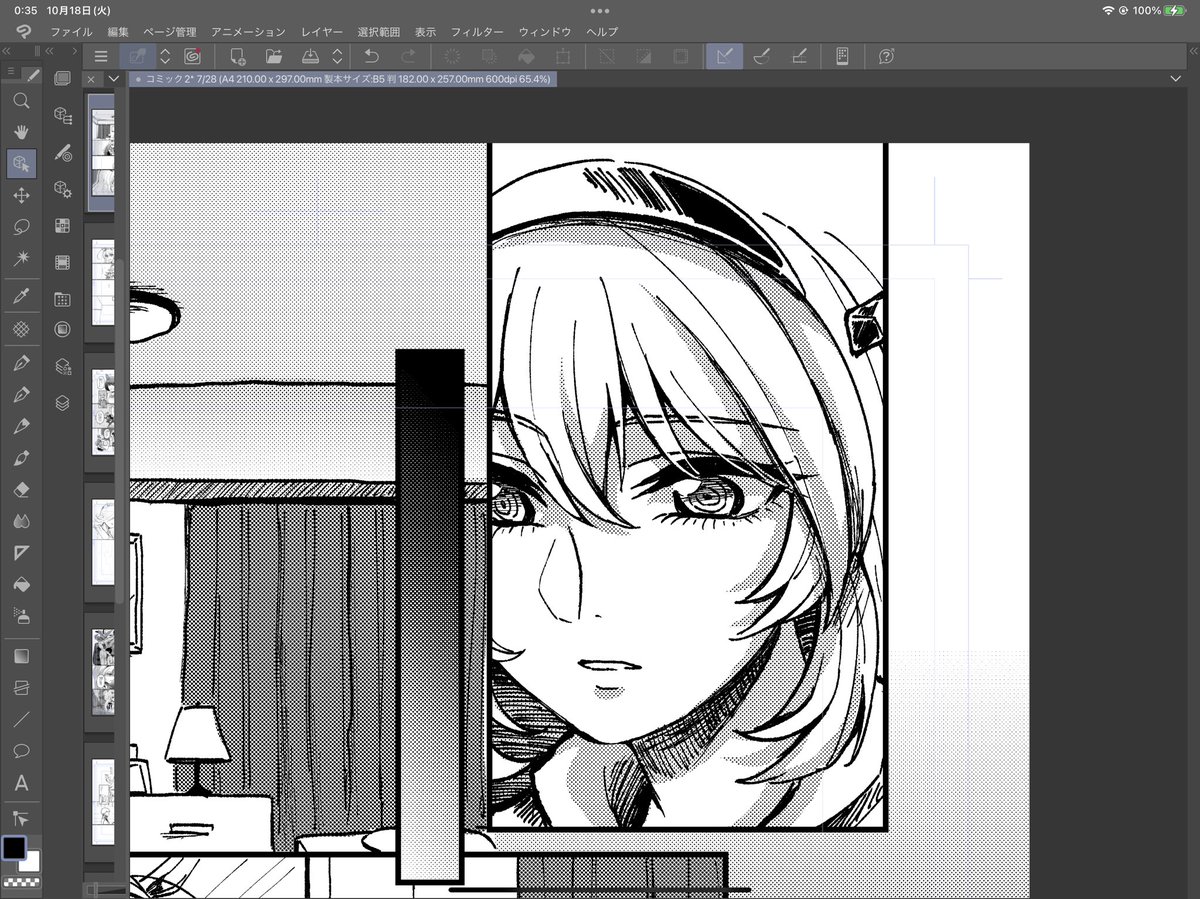Create a new document with page-plus icon
The height and width of the screenshot is (899, 1200).
pos(238,57)
